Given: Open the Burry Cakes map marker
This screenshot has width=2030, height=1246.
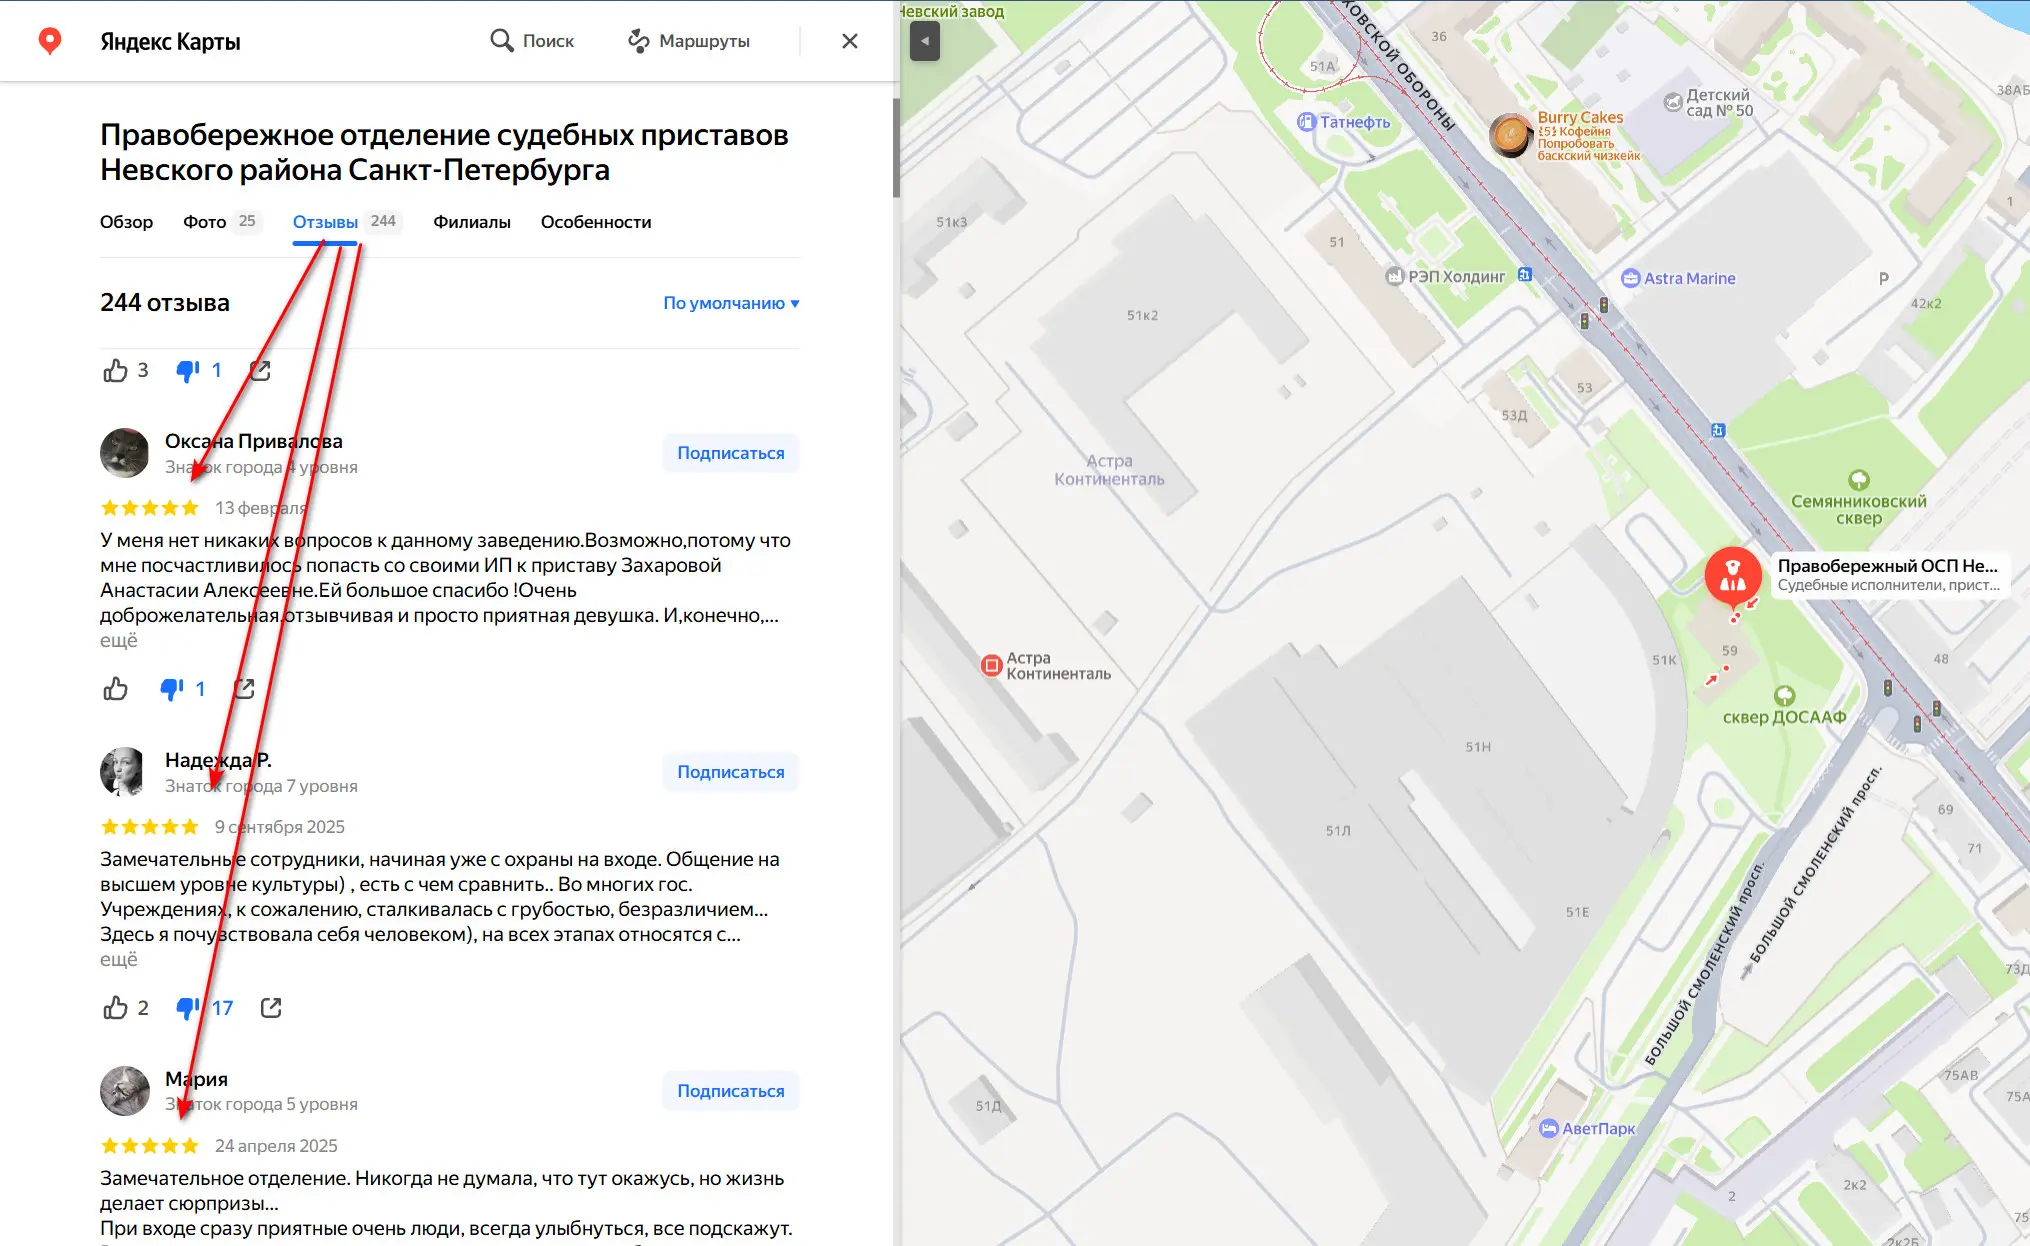Looking at the screenshot, I should [x=1511, y=135].
